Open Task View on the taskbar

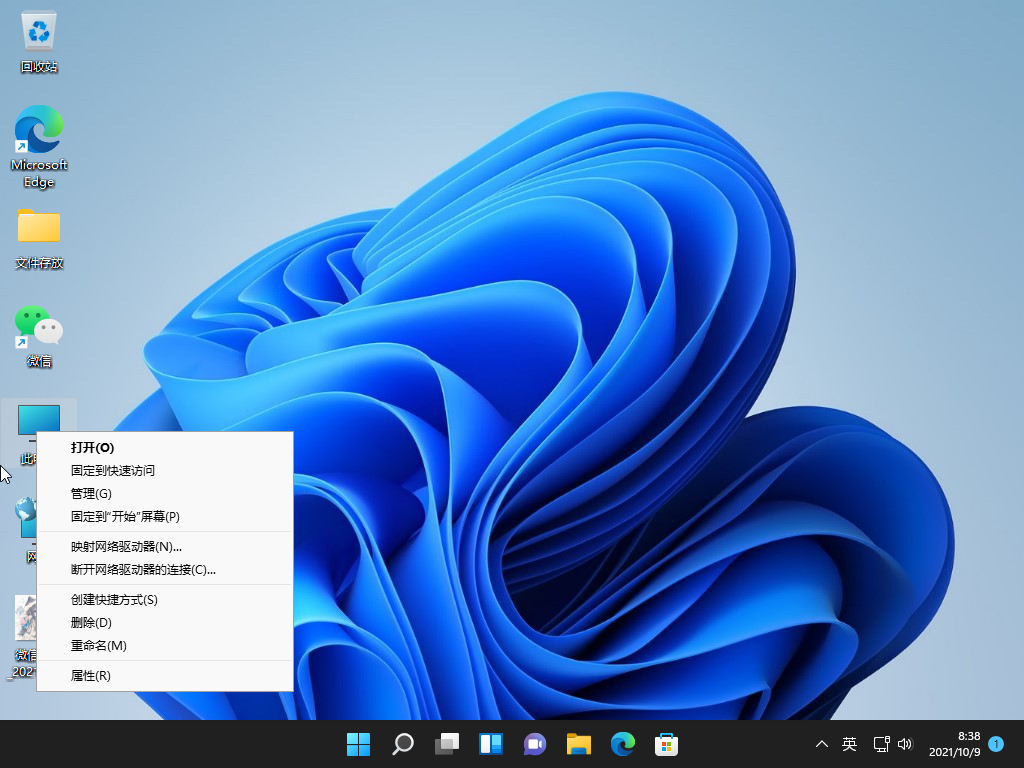point(446,744)
